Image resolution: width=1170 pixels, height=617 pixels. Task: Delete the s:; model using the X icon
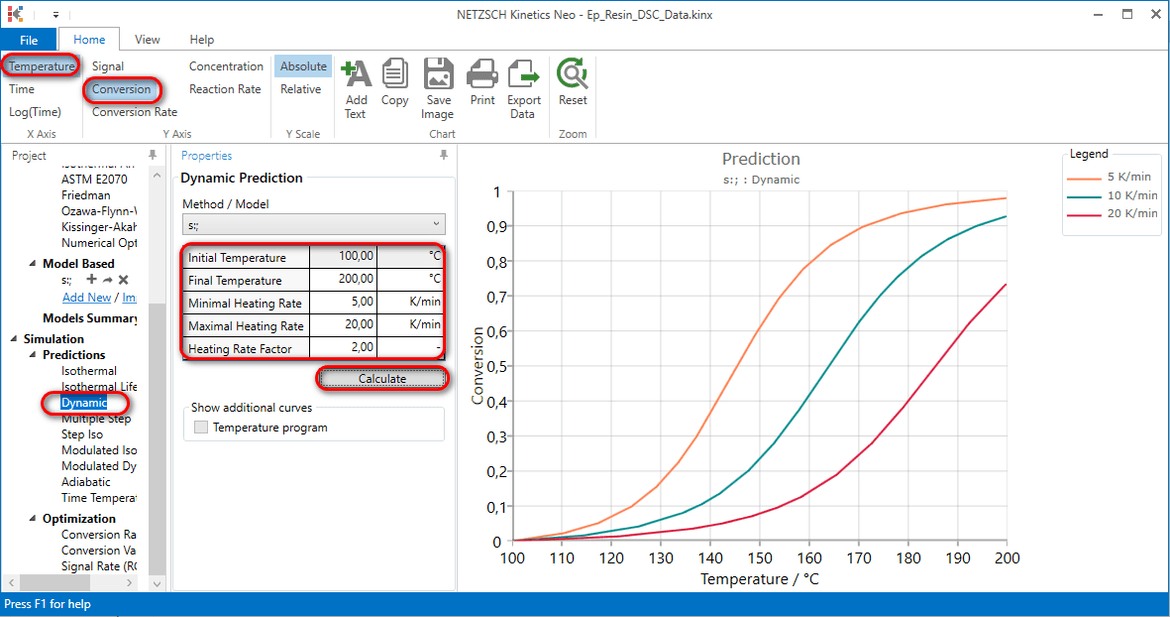(123, 280)
